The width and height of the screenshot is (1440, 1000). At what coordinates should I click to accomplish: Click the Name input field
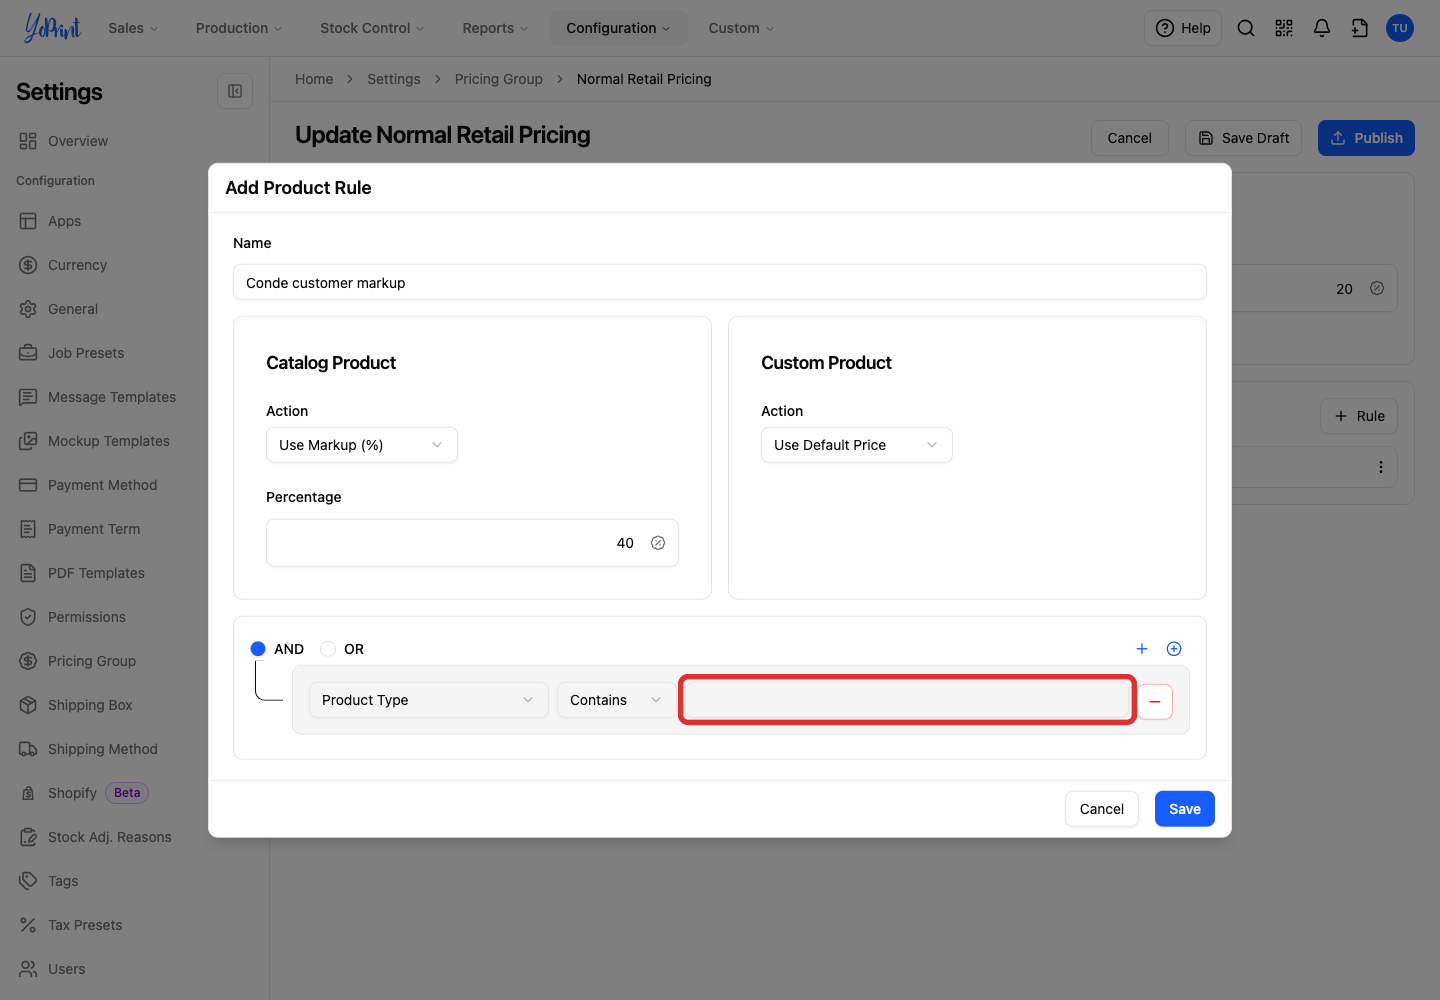(720, 282)
